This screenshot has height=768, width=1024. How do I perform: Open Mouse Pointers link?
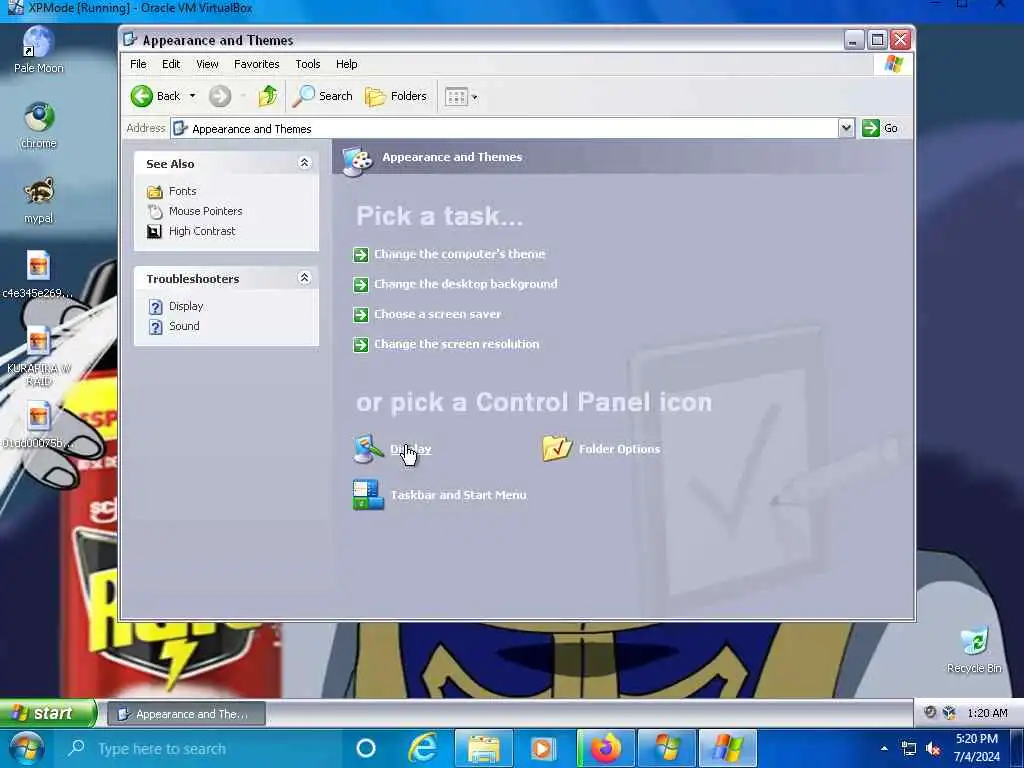point(205,211)
